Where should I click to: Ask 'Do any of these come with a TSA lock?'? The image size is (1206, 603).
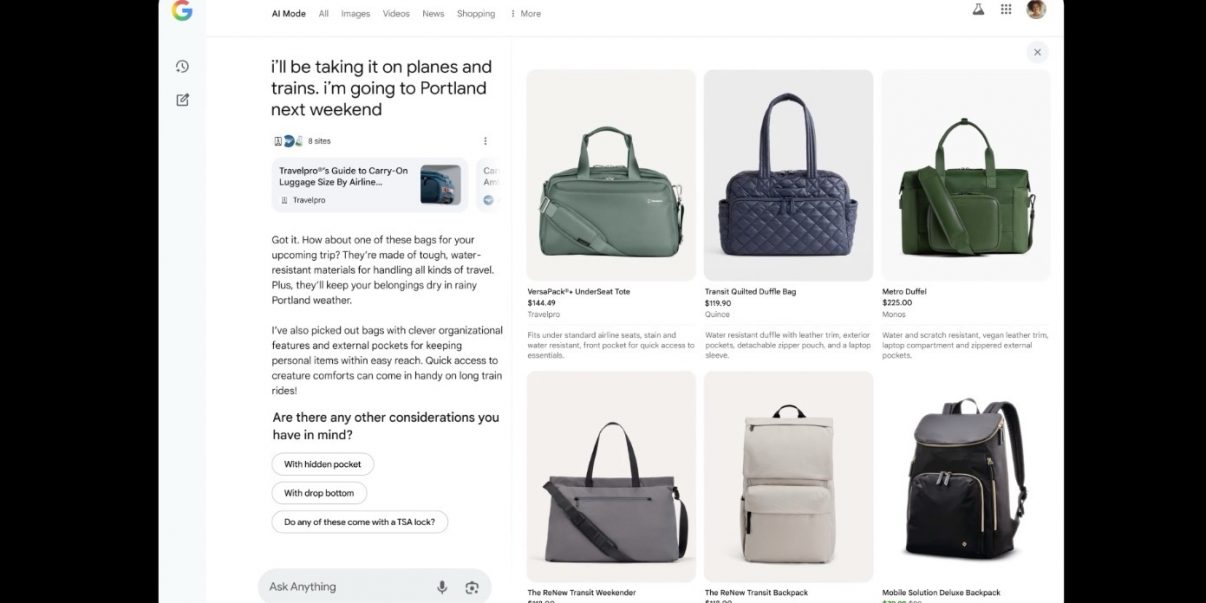pos(359,522)
